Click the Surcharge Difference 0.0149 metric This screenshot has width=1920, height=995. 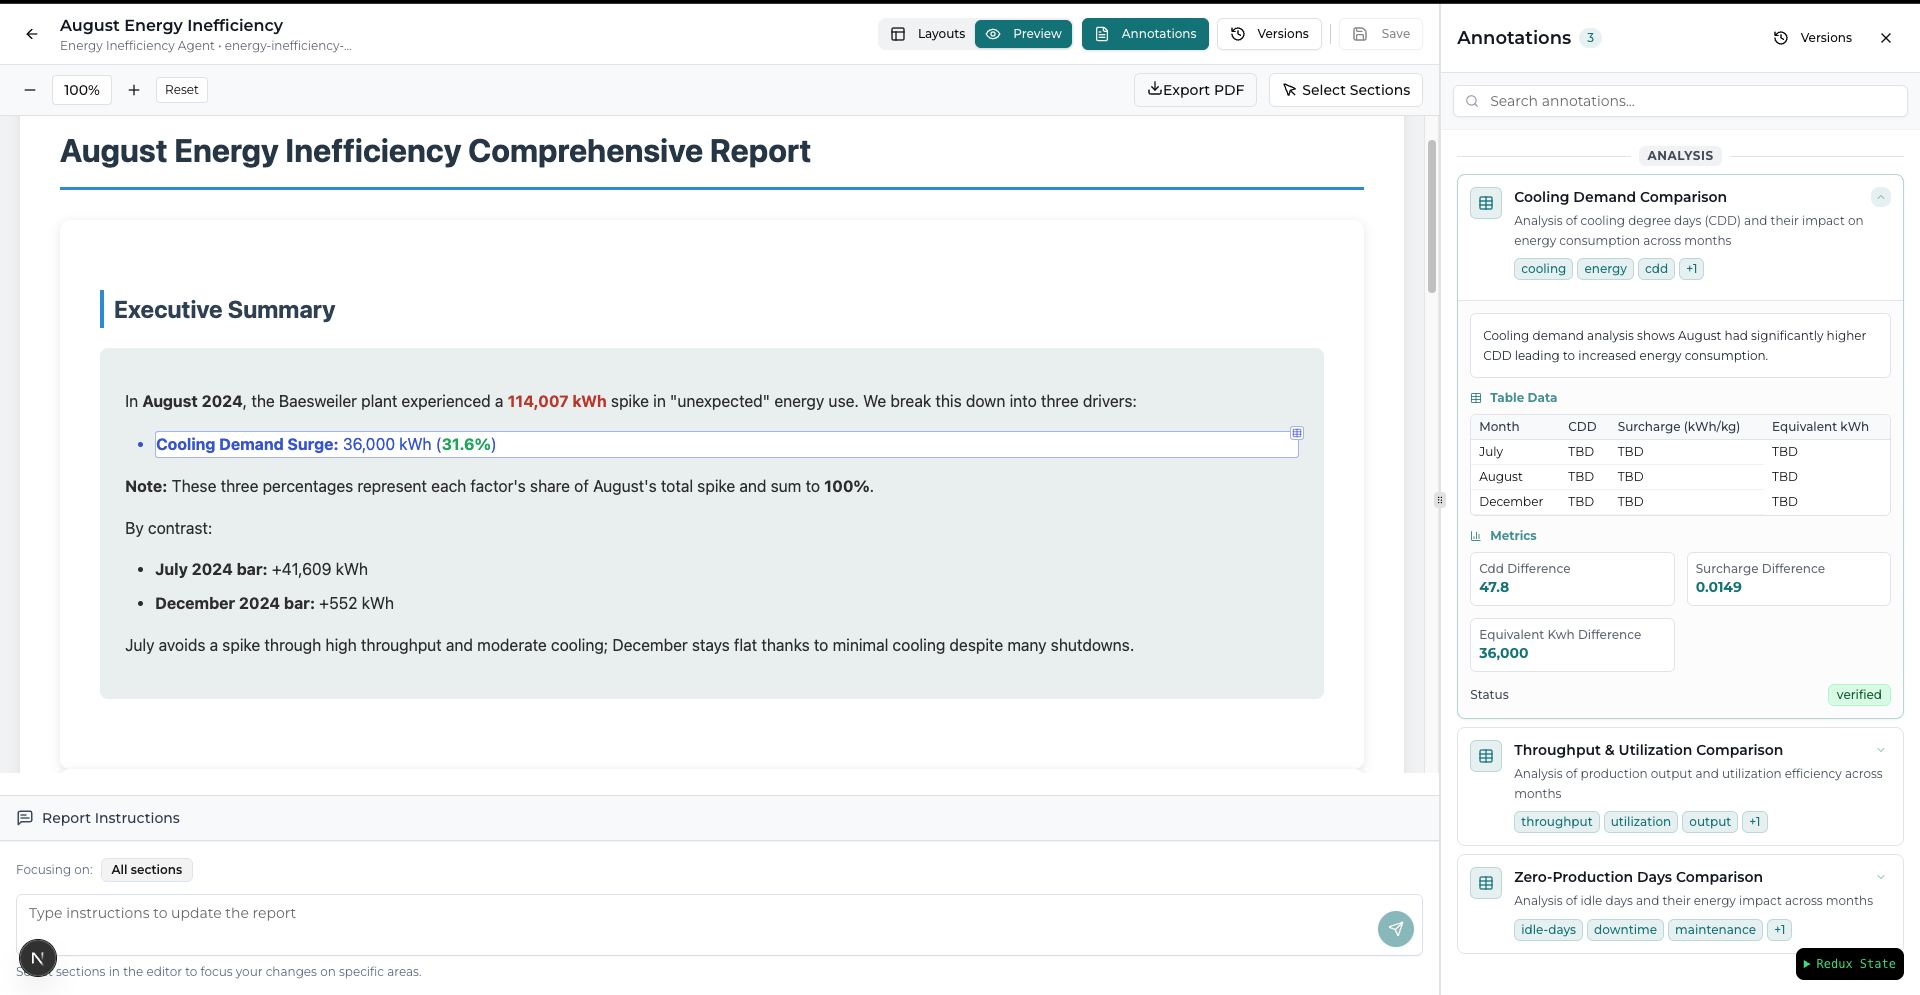[x=1788, y=579]
